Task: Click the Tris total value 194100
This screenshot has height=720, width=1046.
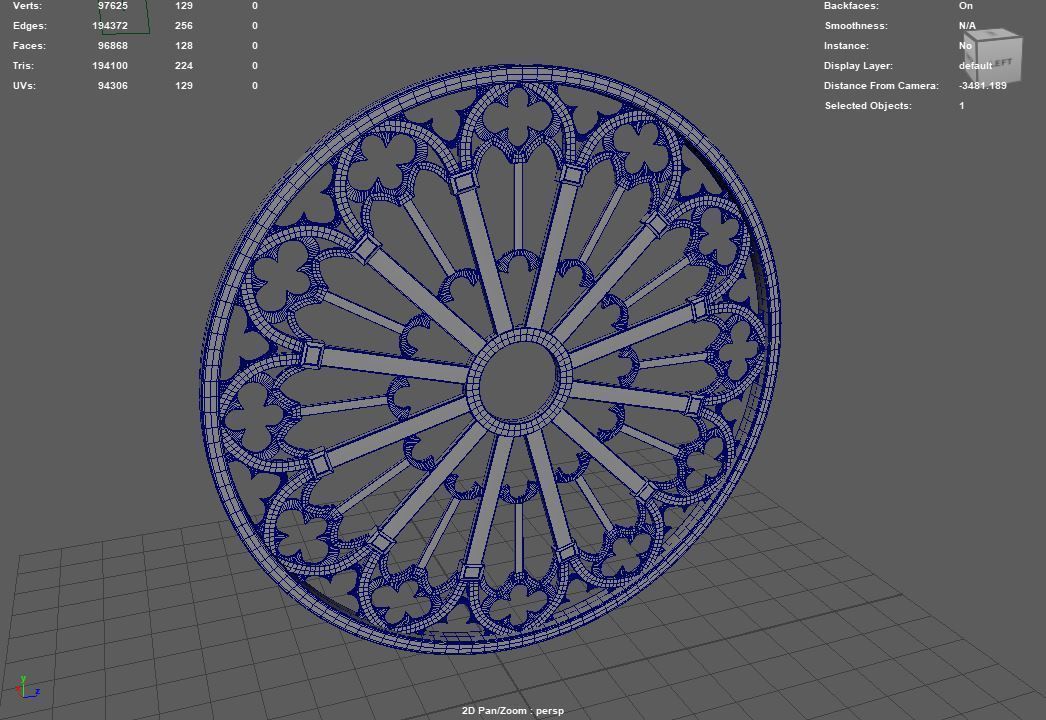Action: [x=110, y=65]
